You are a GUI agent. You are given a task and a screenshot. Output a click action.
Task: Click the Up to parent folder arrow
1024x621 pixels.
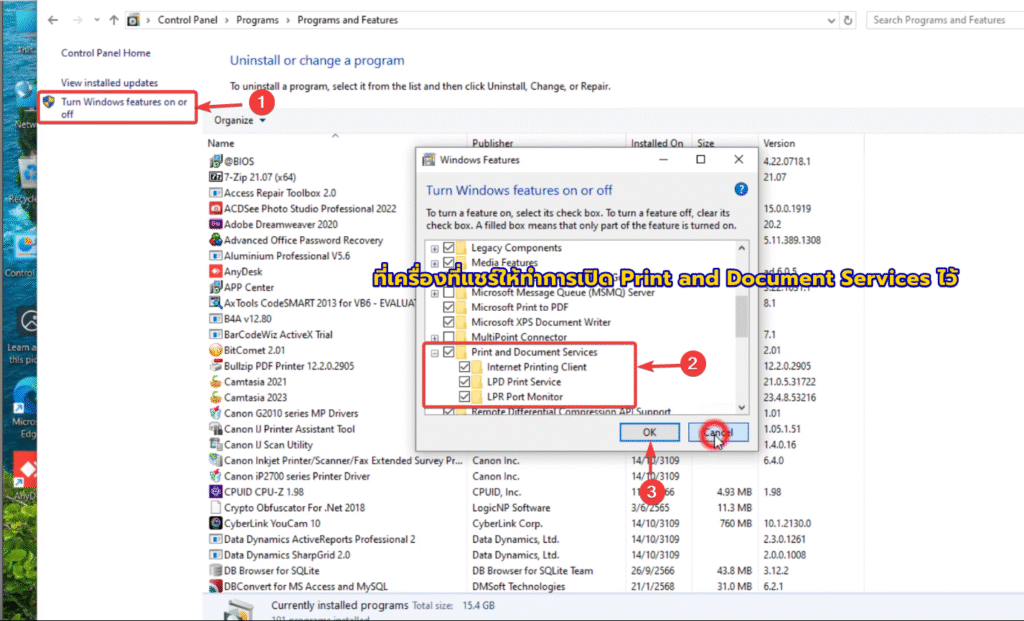(x=114, y=20)
